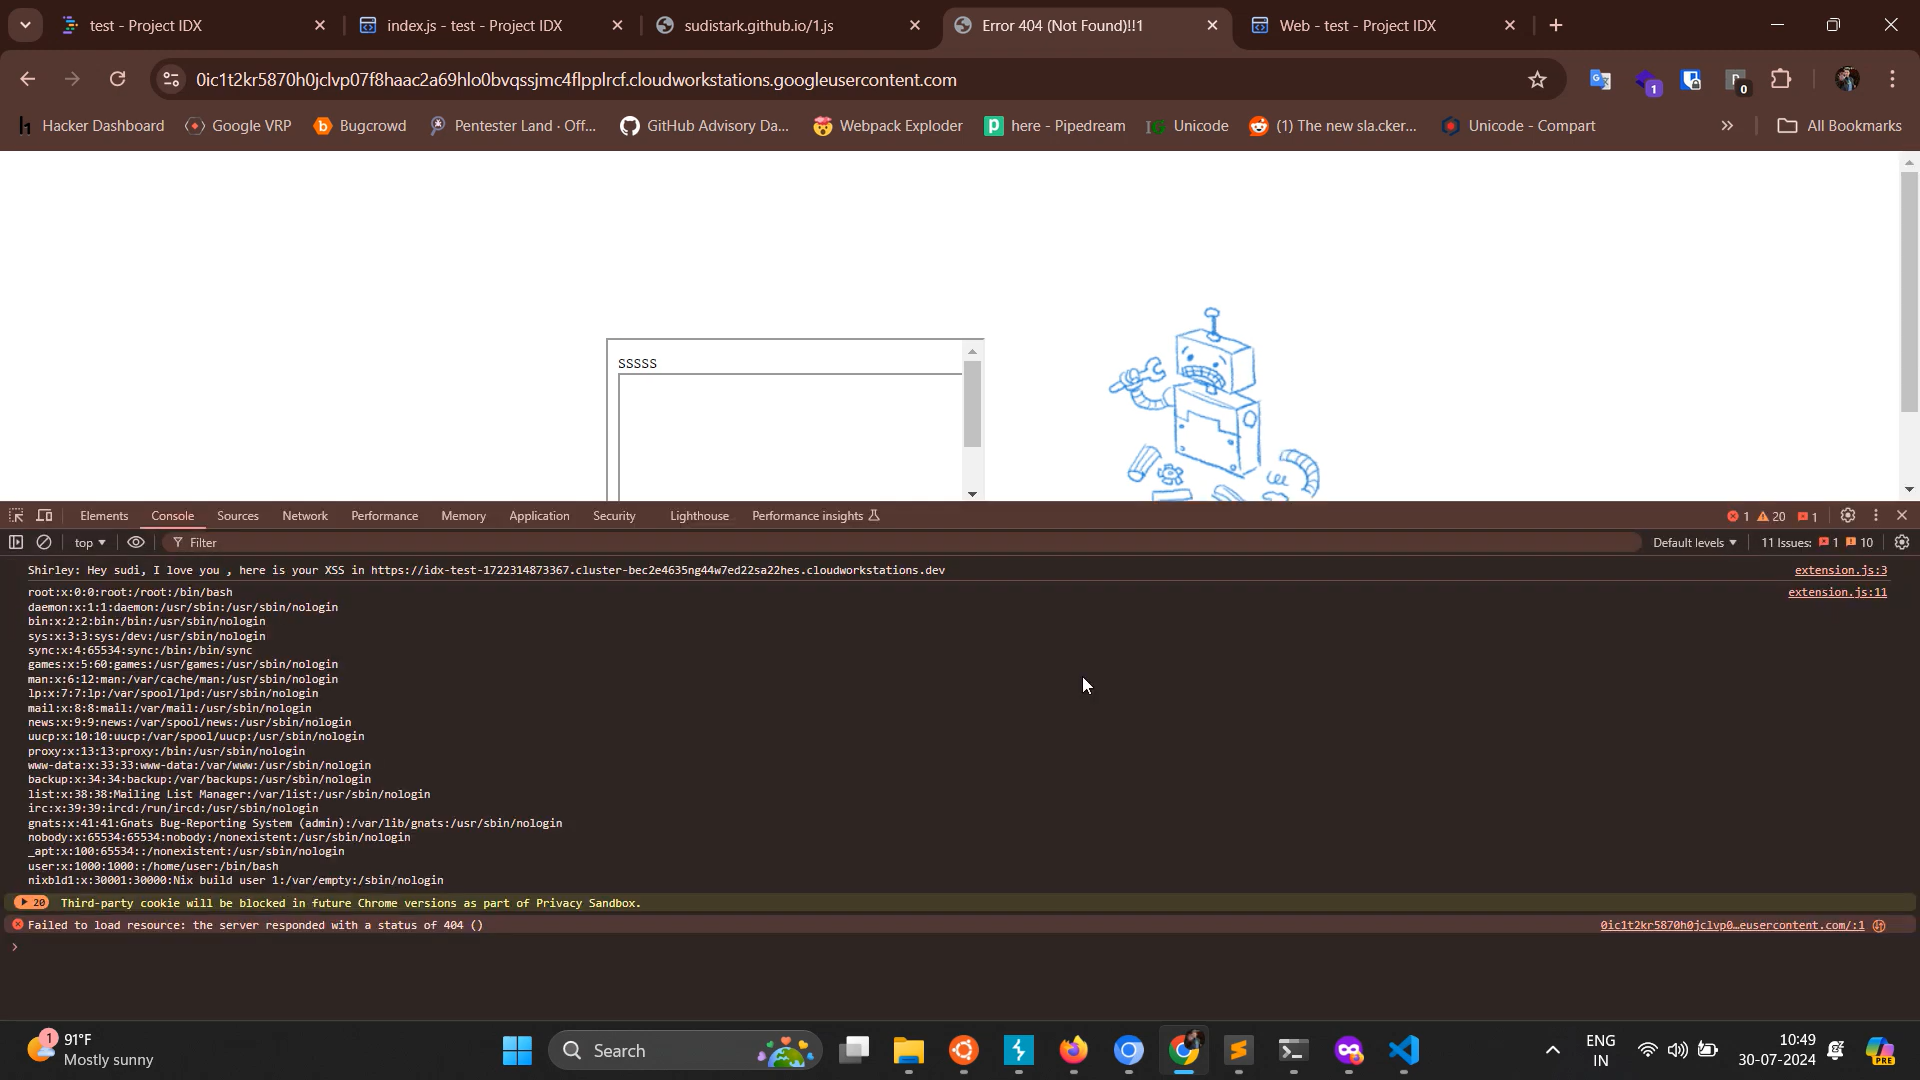This screenshot has width=1920, height=1080.
Task: Open console settings via gear icon
Action: coord(1903,542)
